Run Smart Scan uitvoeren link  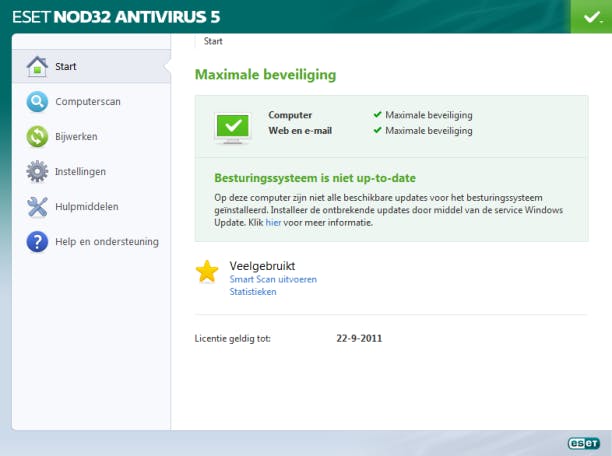point(273,279)
